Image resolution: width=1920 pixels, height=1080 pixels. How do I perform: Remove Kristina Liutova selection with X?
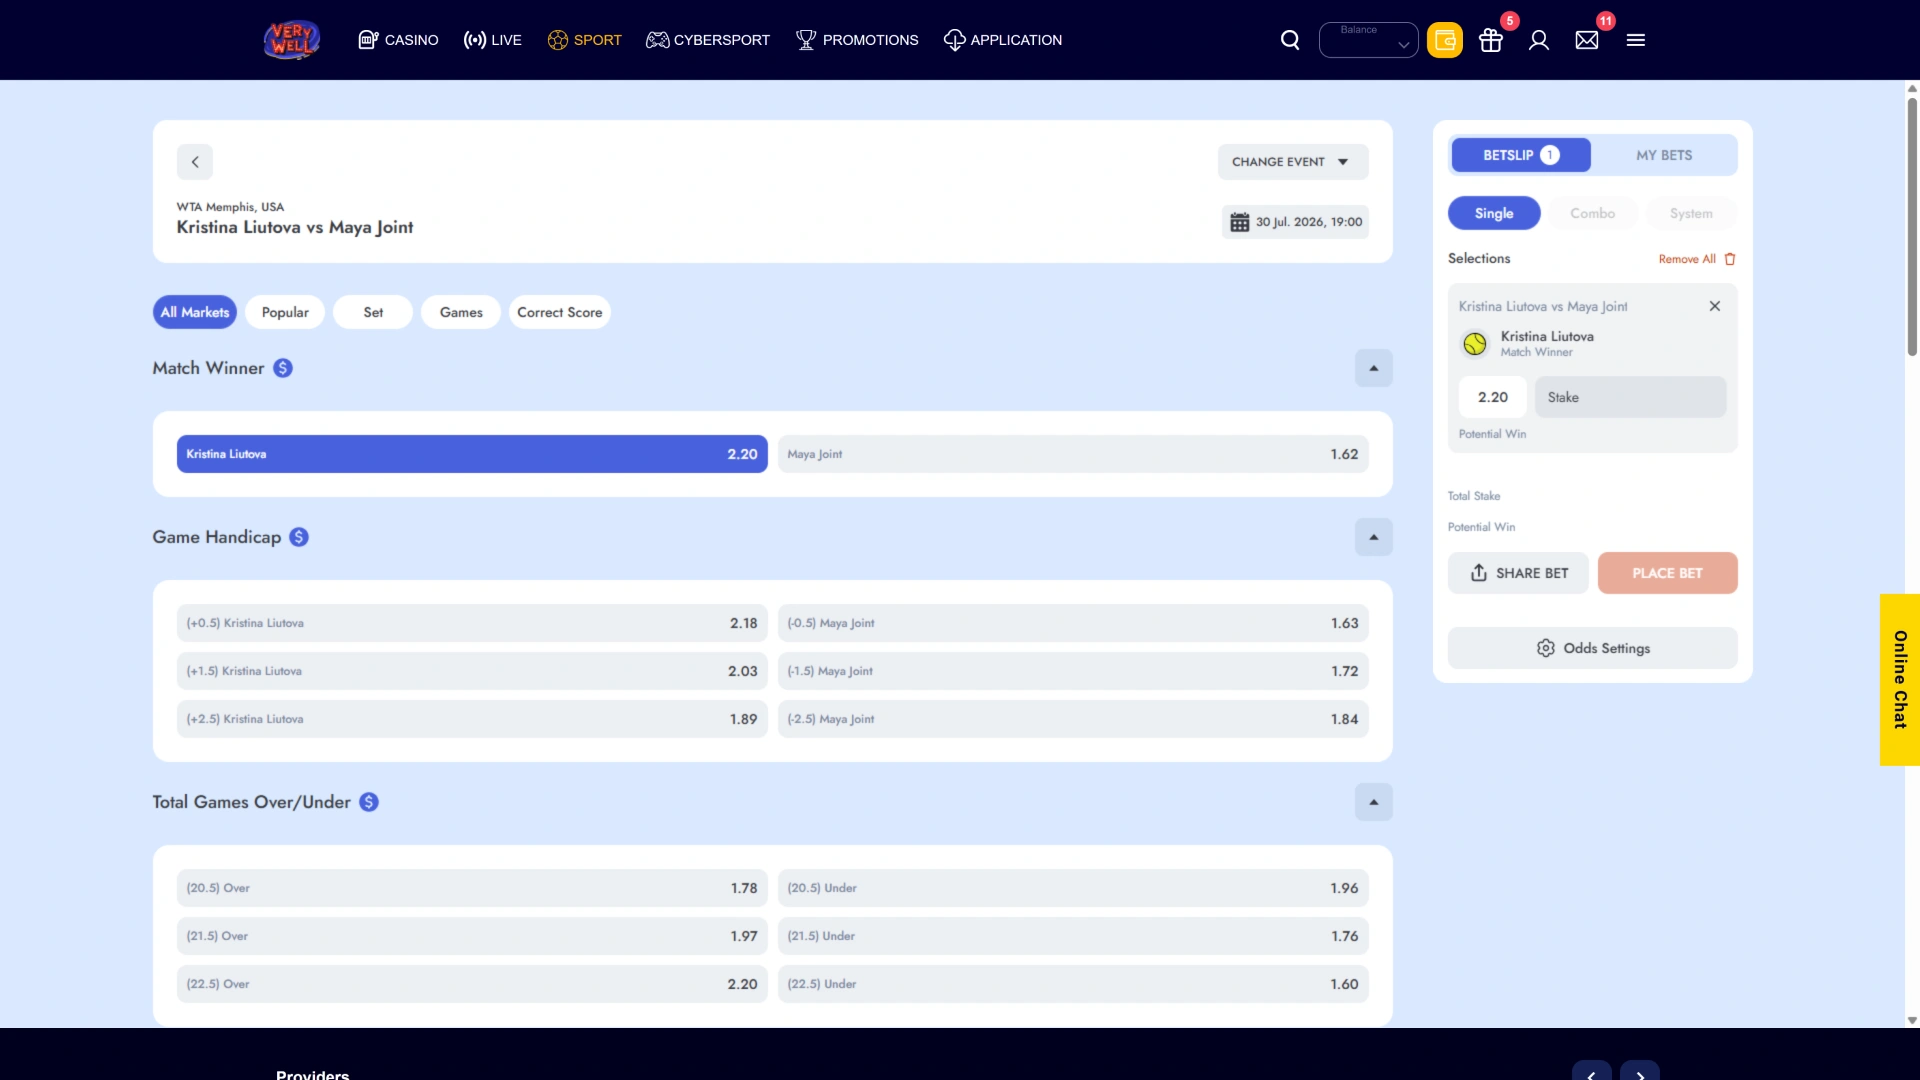pos(1715,306)
